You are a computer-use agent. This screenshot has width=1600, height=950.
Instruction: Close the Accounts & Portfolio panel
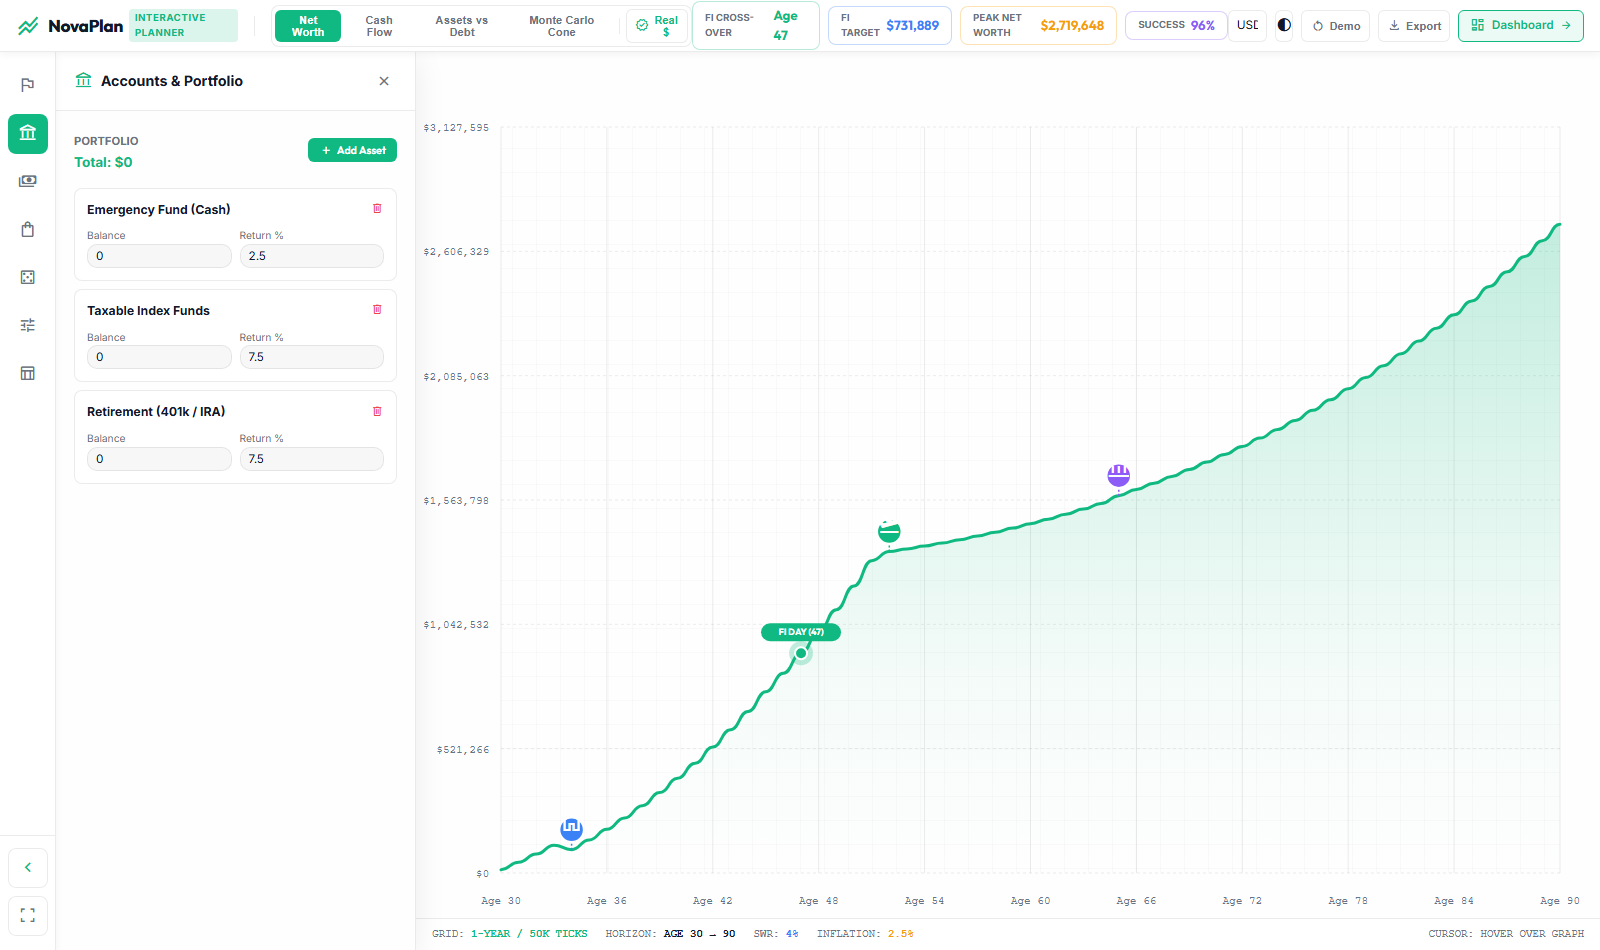click(384, 81)
